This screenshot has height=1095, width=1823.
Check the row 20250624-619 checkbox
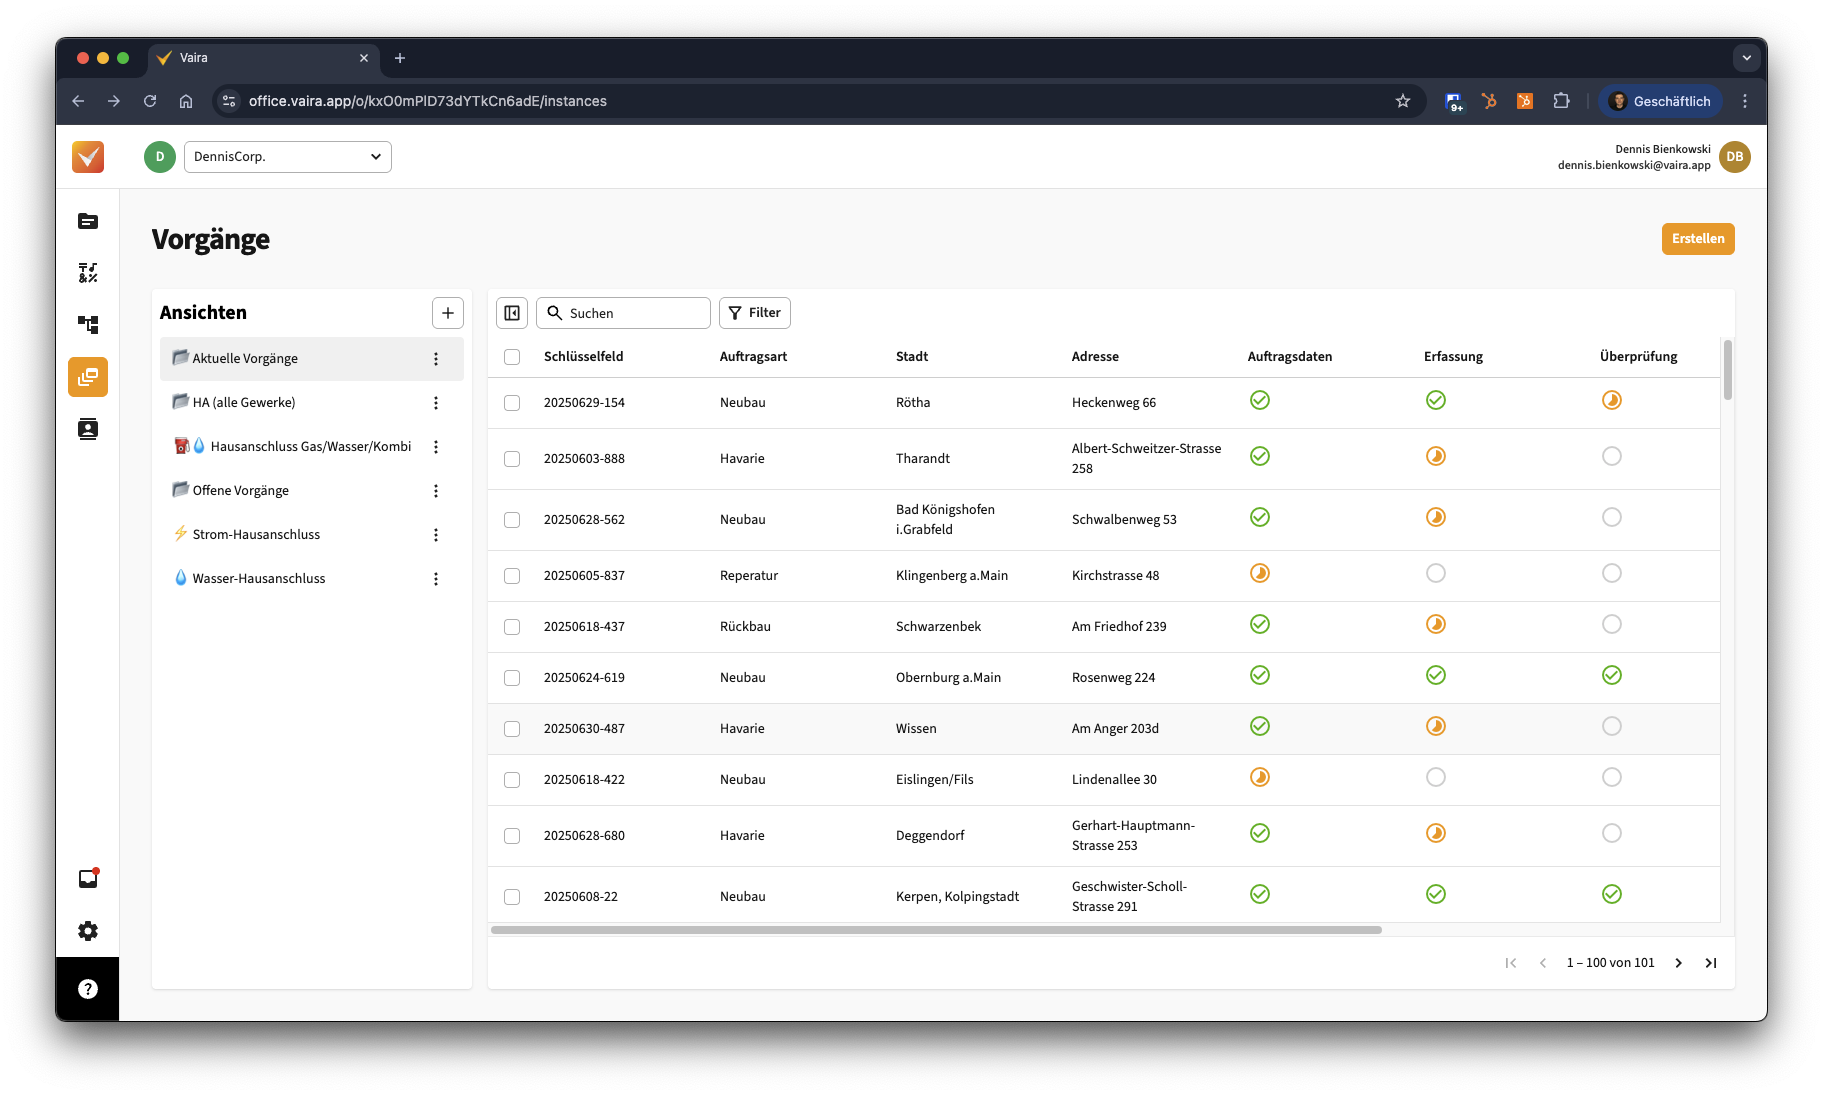[x=512, y=678]
